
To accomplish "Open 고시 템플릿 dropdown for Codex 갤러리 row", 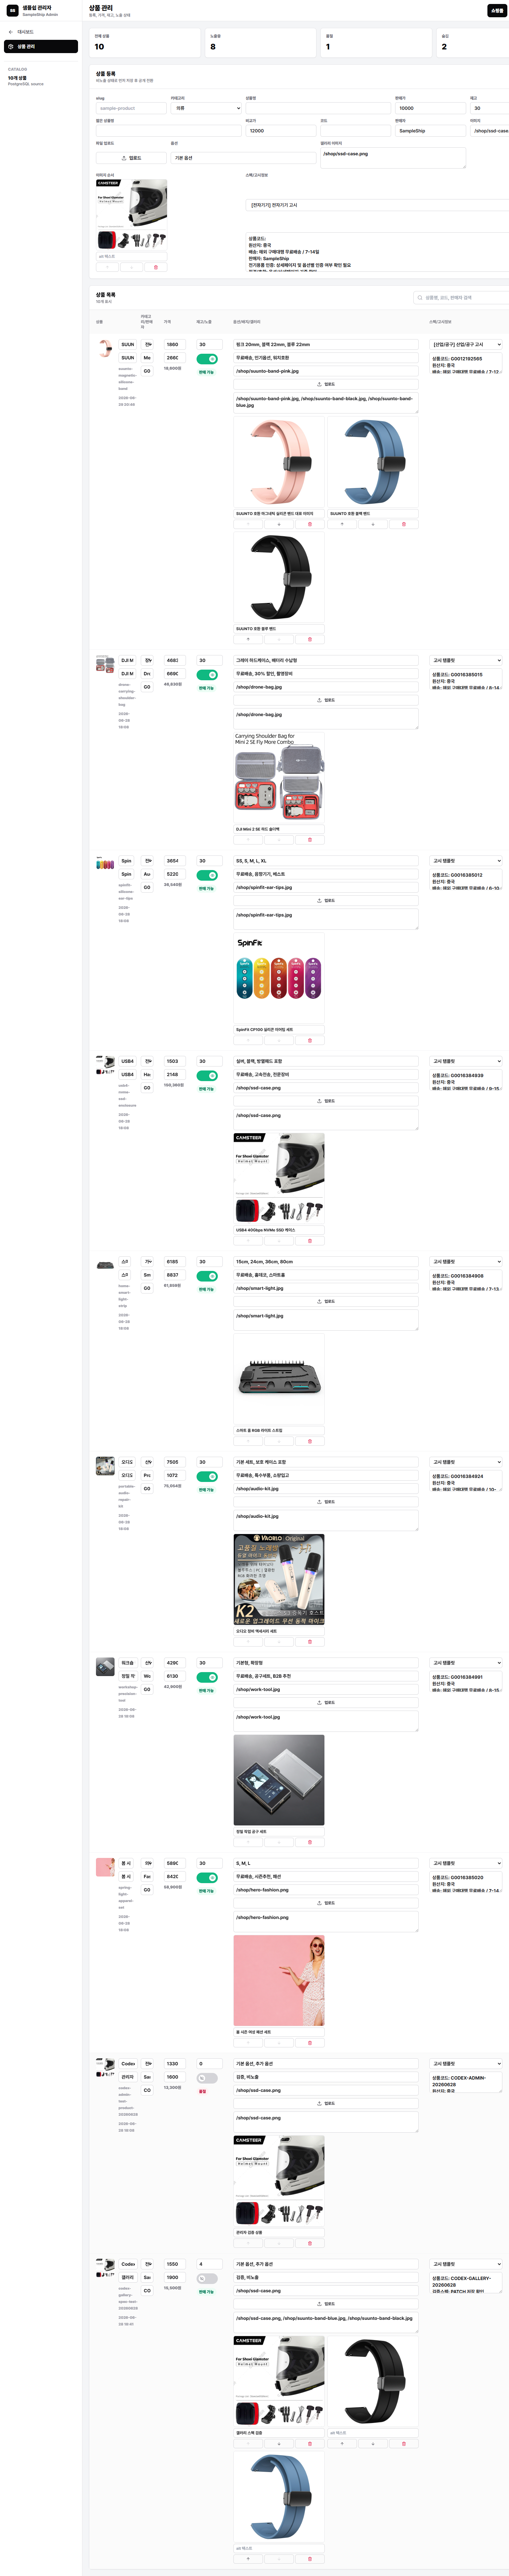I will 466,2264.
